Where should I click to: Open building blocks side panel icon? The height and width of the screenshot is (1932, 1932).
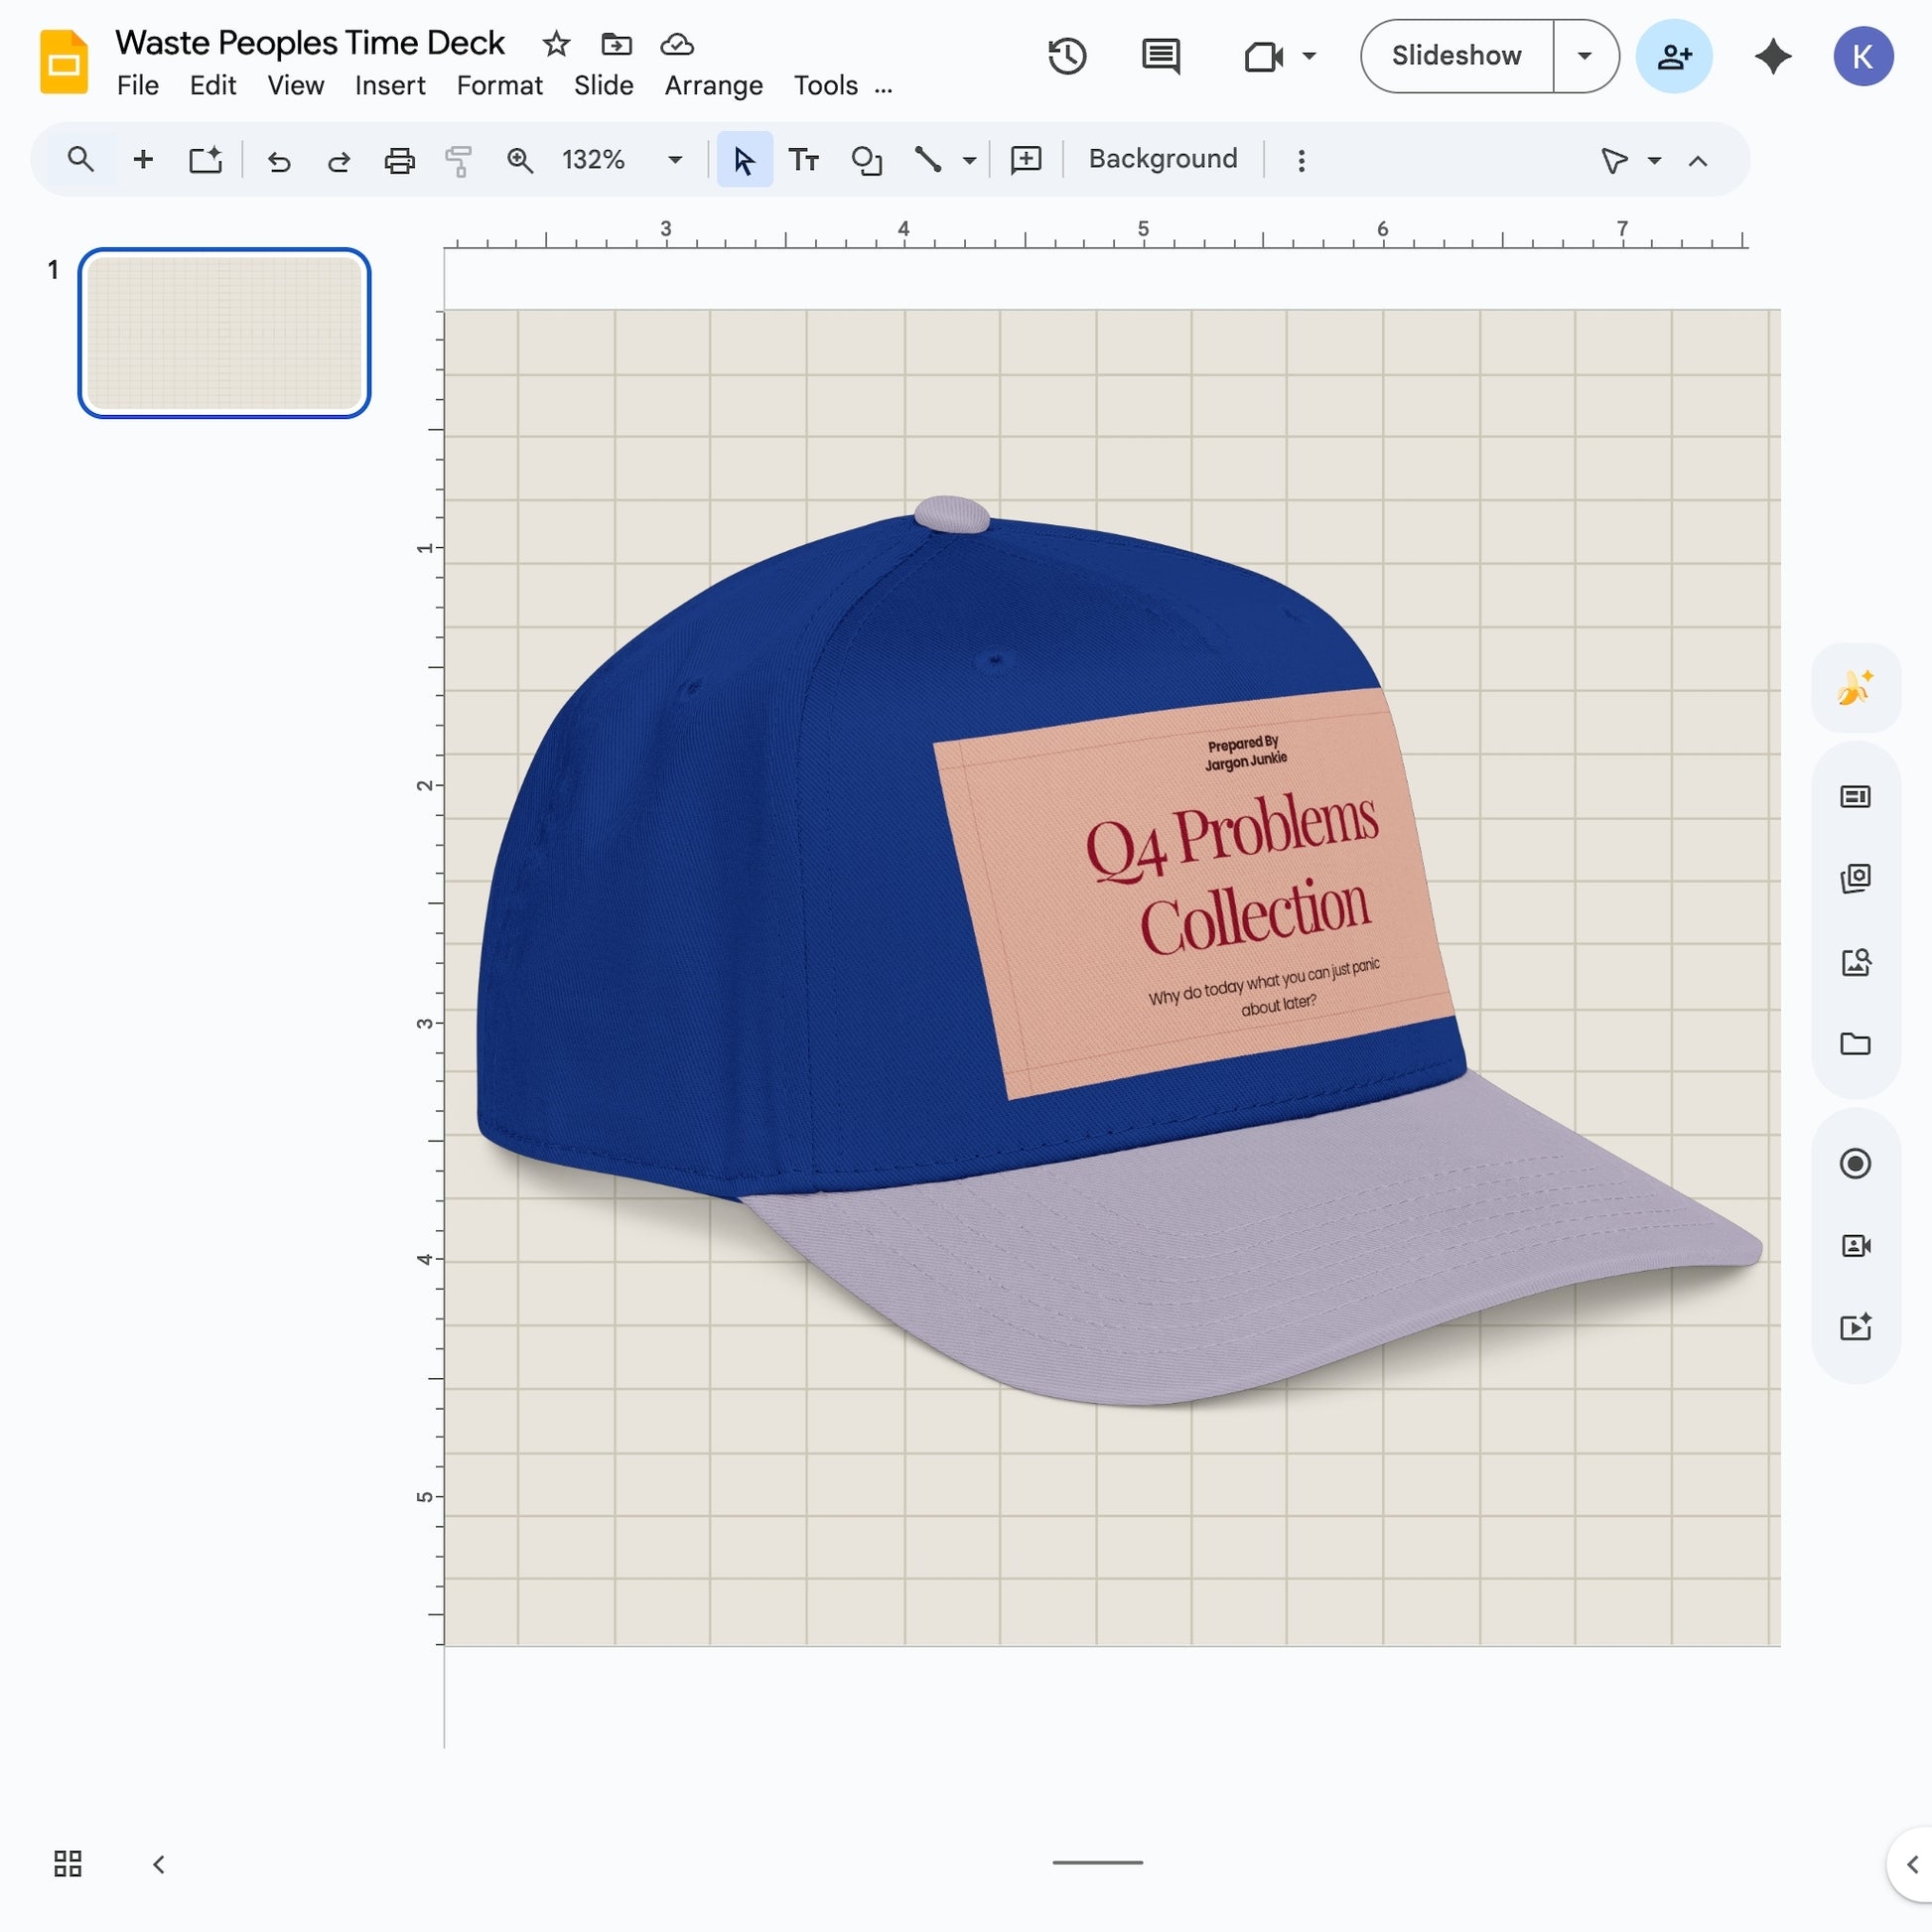pos(1855,879)
